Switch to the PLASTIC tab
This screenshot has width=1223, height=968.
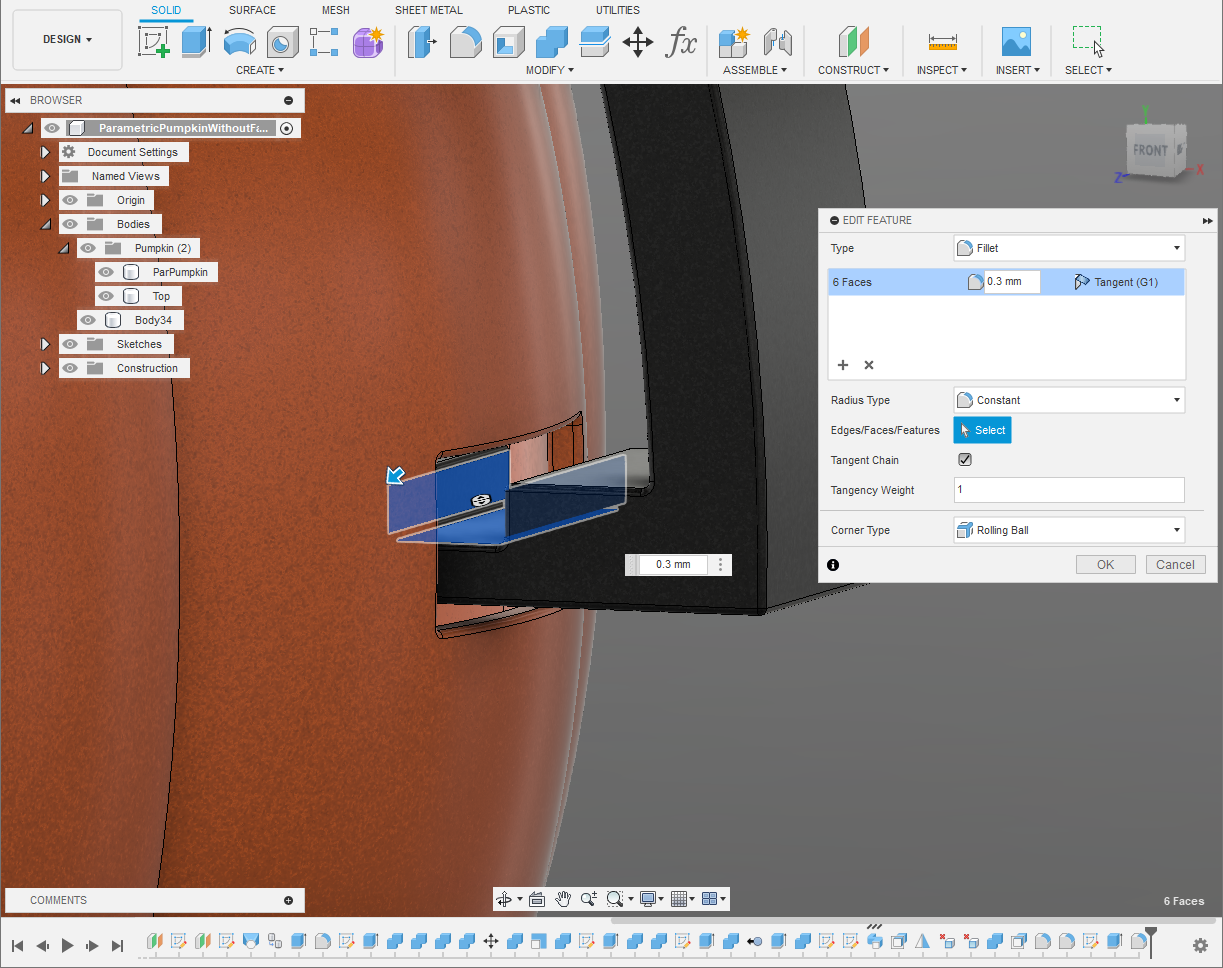pos(529,10)
